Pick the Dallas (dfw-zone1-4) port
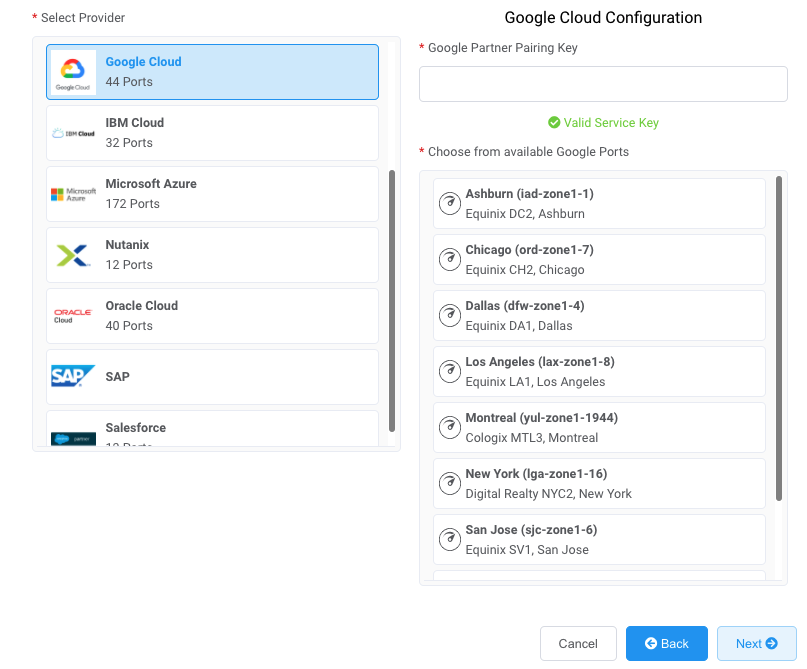 [599, 316]
